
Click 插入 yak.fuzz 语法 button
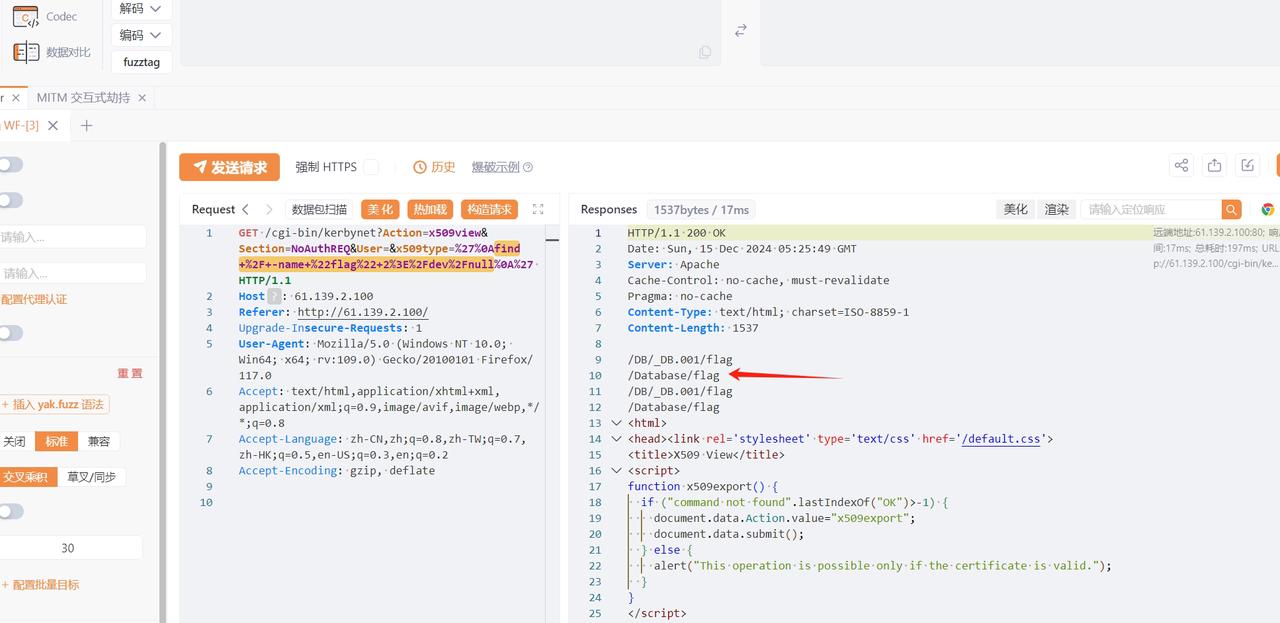point(55,404)
